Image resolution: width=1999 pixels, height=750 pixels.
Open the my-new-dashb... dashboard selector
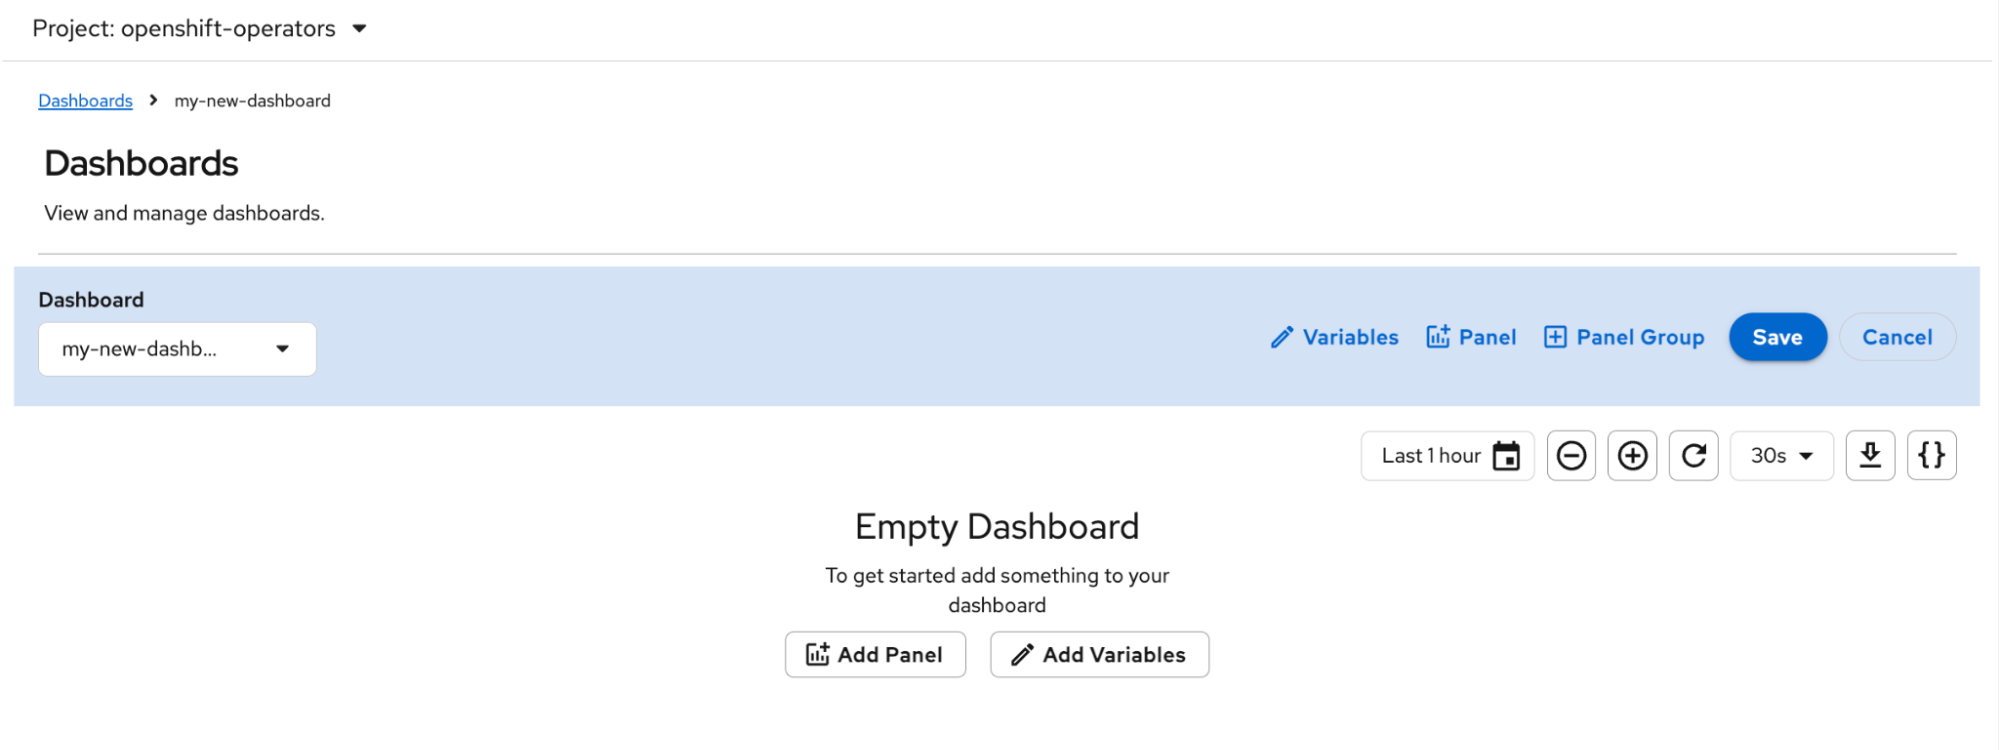(x=177, y=349)
